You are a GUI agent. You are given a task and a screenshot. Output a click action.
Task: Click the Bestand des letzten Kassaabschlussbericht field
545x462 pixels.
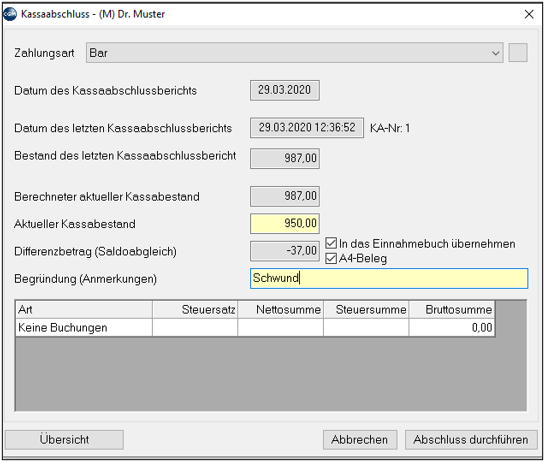(x=285, y=159)
